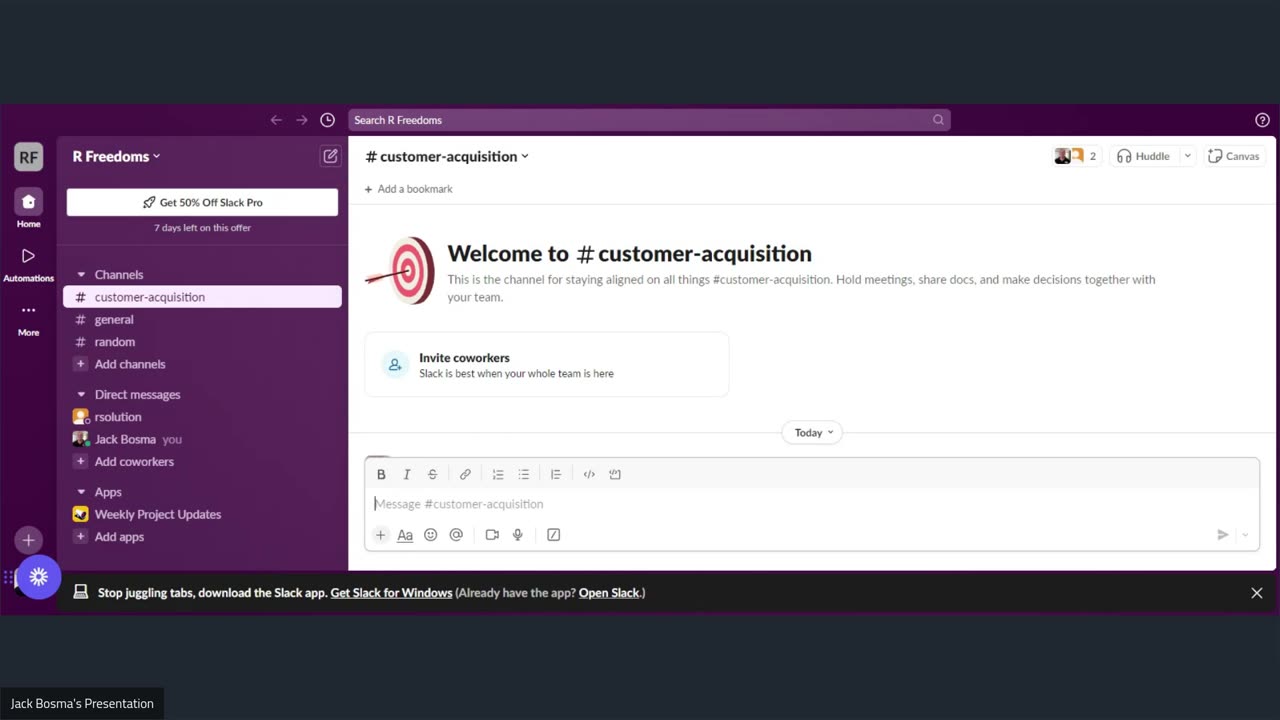This screenshot has width=1280, height=720.
Task: Open the emoji picker
Action: (431, 535)
